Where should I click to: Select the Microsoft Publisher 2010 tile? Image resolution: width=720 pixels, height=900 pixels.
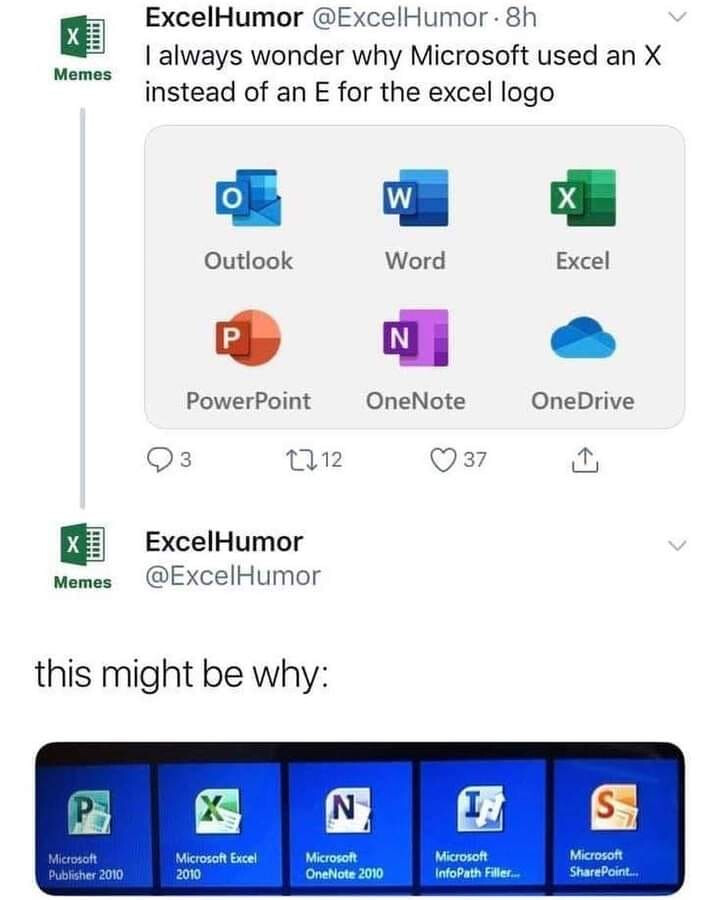94,826
